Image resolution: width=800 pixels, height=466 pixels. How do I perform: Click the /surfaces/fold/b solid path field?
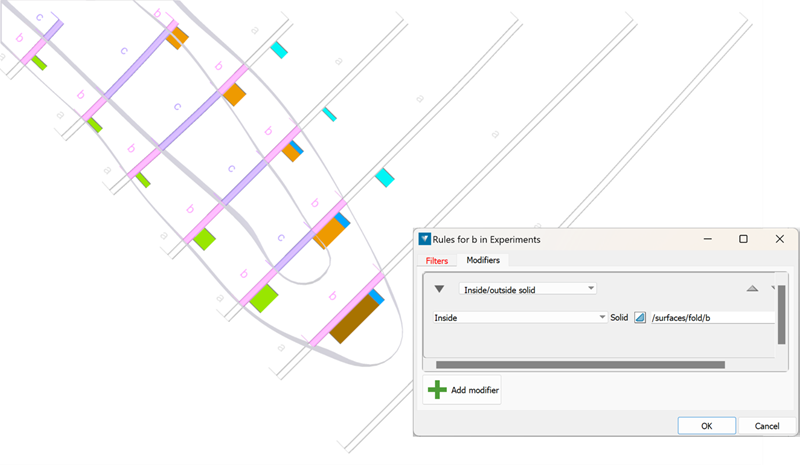[712, 317]
